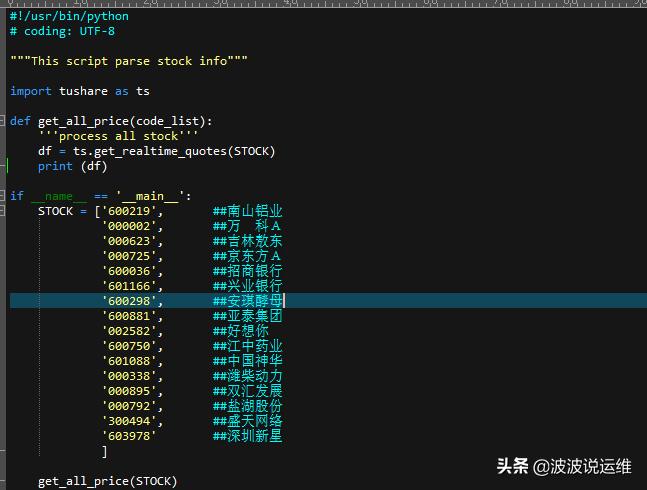
Task: Click the comment '##招商银行'
Action: [x=247, y=271]
